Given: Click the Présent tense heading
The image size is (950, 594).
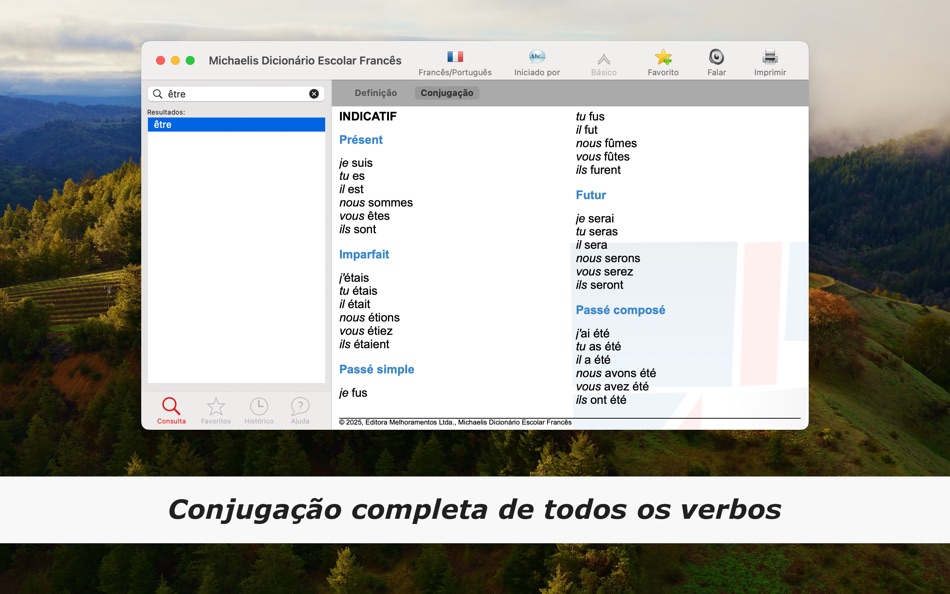Looking at the screenshot, I should click(361, 140).
